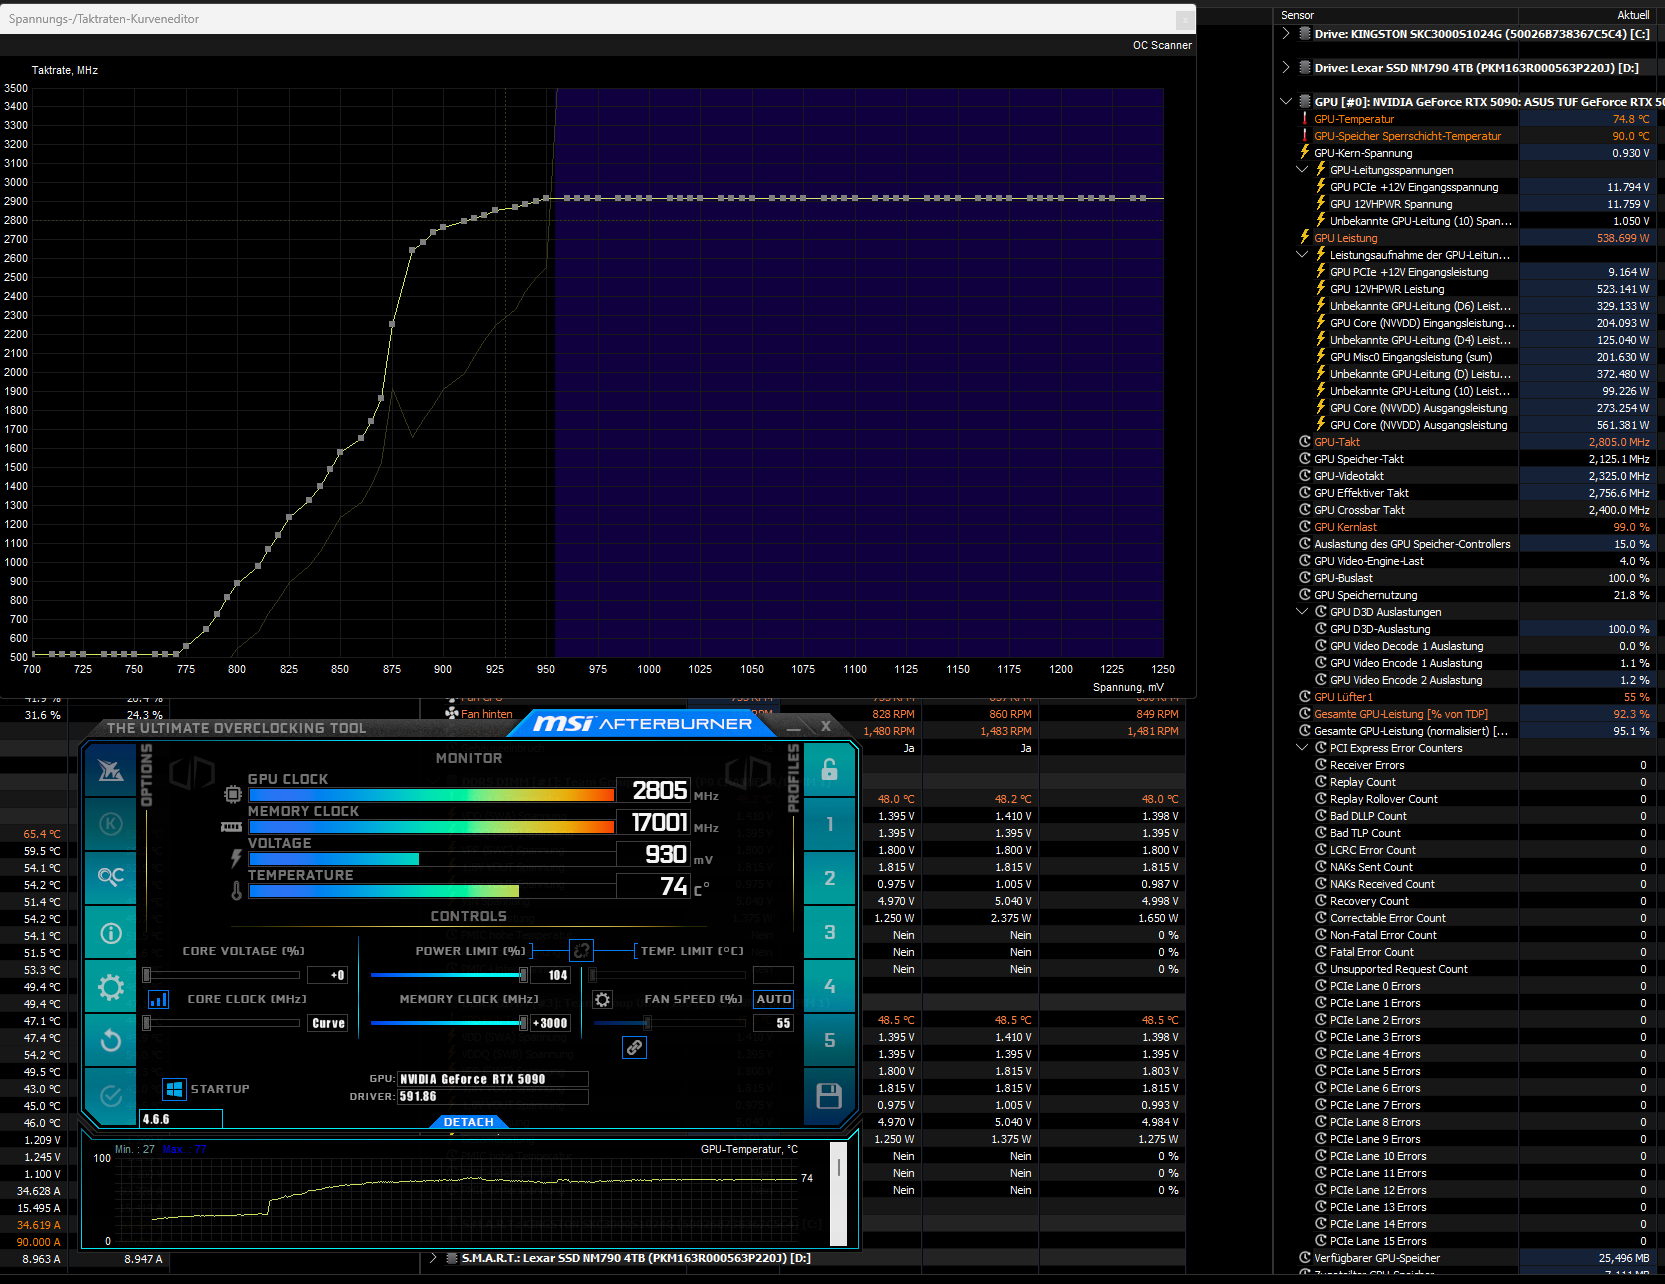
Task: Expand the S.M.A.R.T. Lexar SSD node
Action: [x=433, y=1258]
